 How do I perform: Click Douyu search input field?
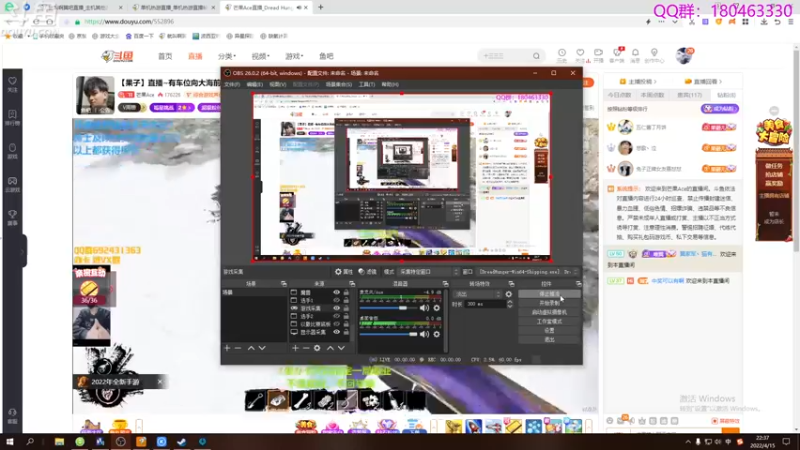(505, 56)
